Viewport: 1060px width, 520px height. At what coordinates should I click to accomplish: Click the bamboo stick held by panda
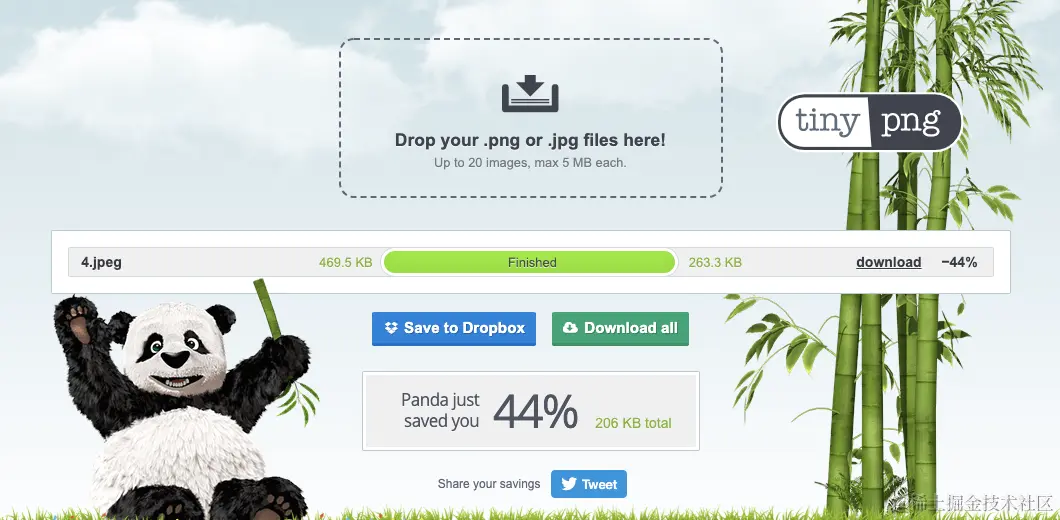click(267, 308)
